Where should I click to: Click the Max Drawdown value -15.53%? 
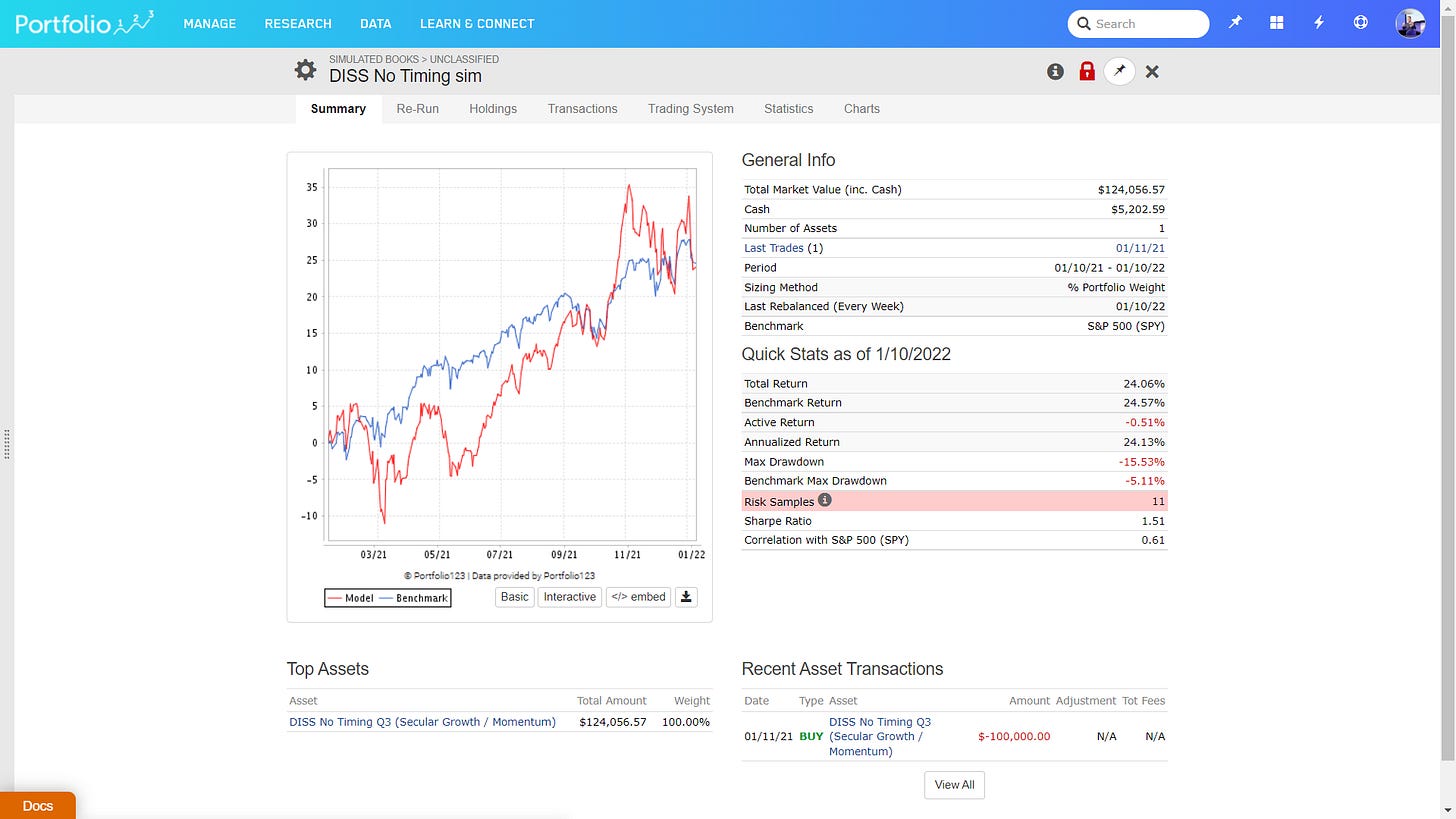click(x=1142, y=462)
